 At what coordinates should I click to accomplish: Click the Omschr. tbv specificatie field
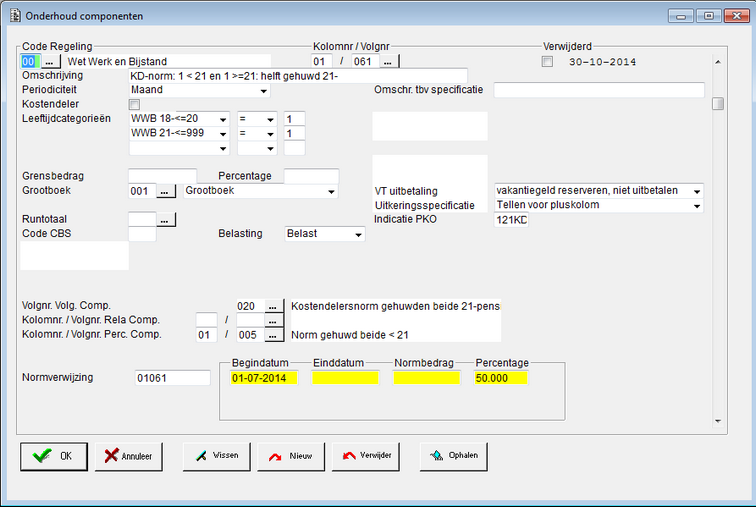coord(599,90)
